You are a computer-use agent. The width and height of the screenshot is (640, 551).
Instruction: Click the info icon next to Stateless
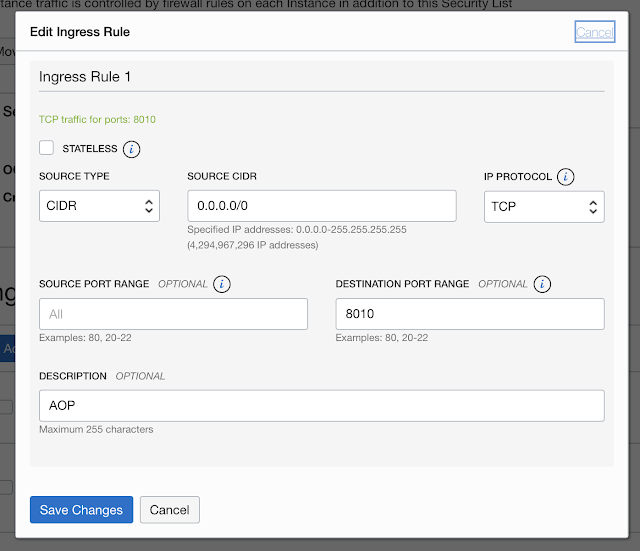coord(132,149)
